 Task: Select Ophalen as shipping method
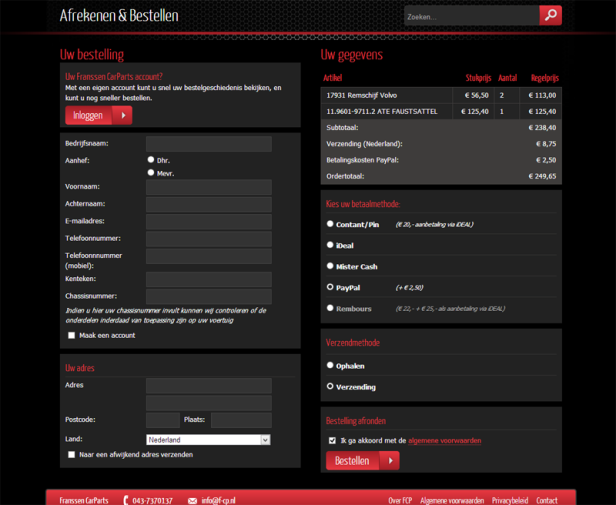pos(330,365)
